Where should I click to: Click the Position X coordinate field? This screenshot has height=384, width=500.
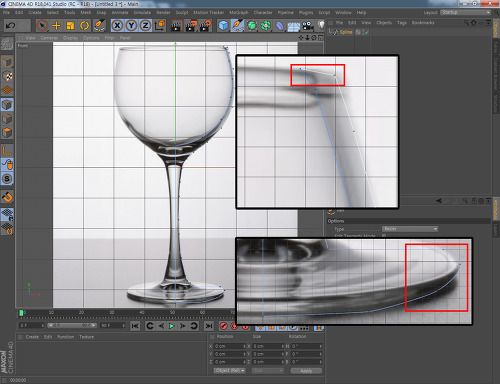click(231, 346)
